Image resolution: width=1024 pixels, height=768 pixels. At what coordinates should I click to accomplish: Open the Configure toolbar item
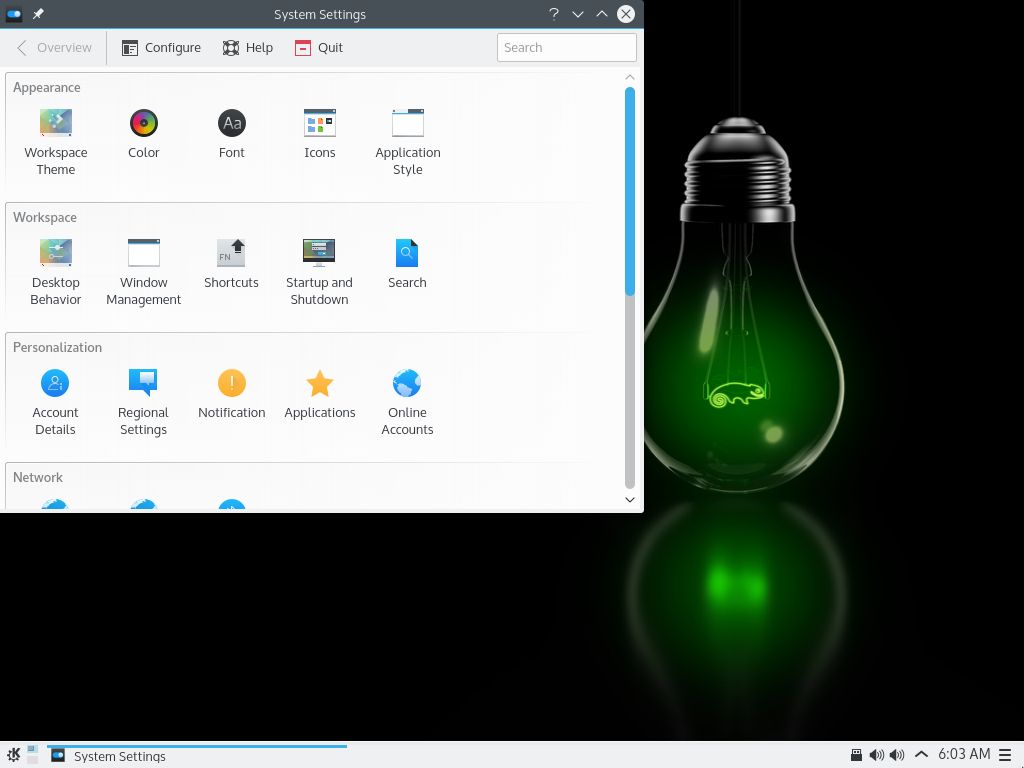161,48
